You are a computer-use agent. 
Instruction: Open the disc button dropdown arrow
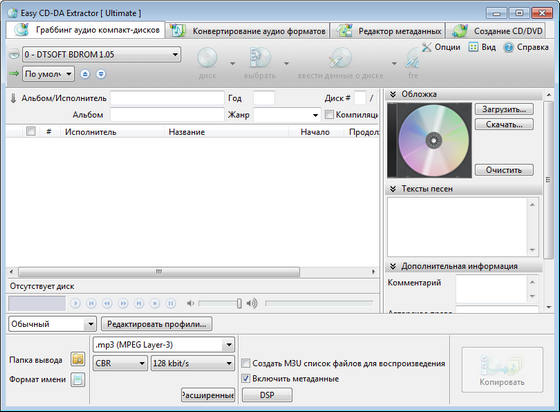pyautogui.click(x=232, y=64)
